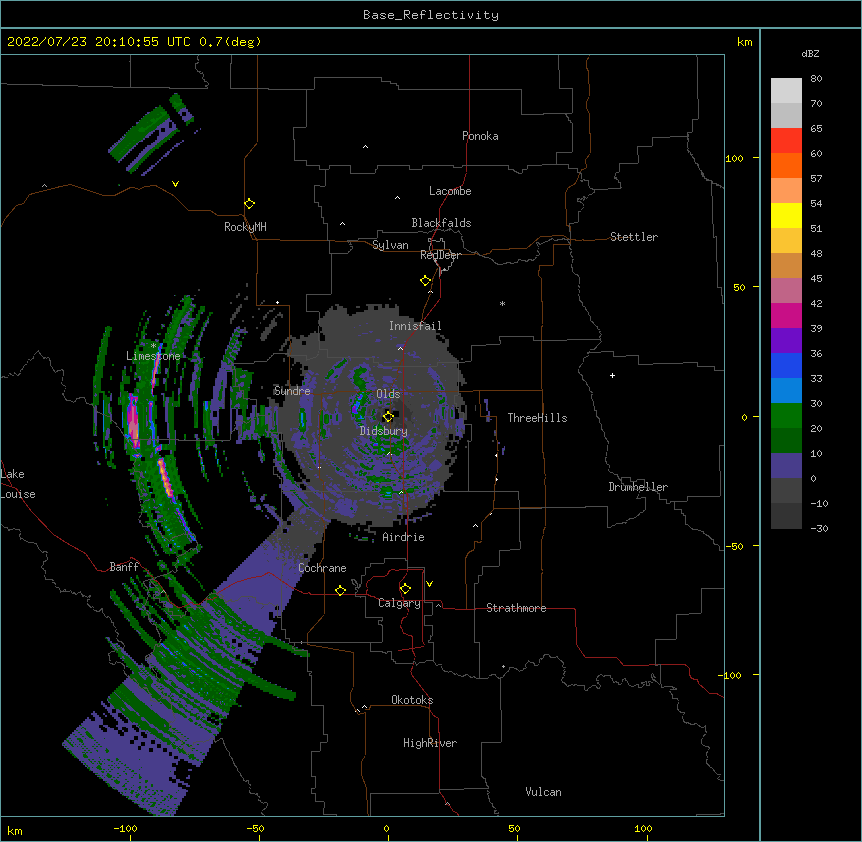Click the Strathmore label
Screen dimensions: 862x842
(516, 608)
